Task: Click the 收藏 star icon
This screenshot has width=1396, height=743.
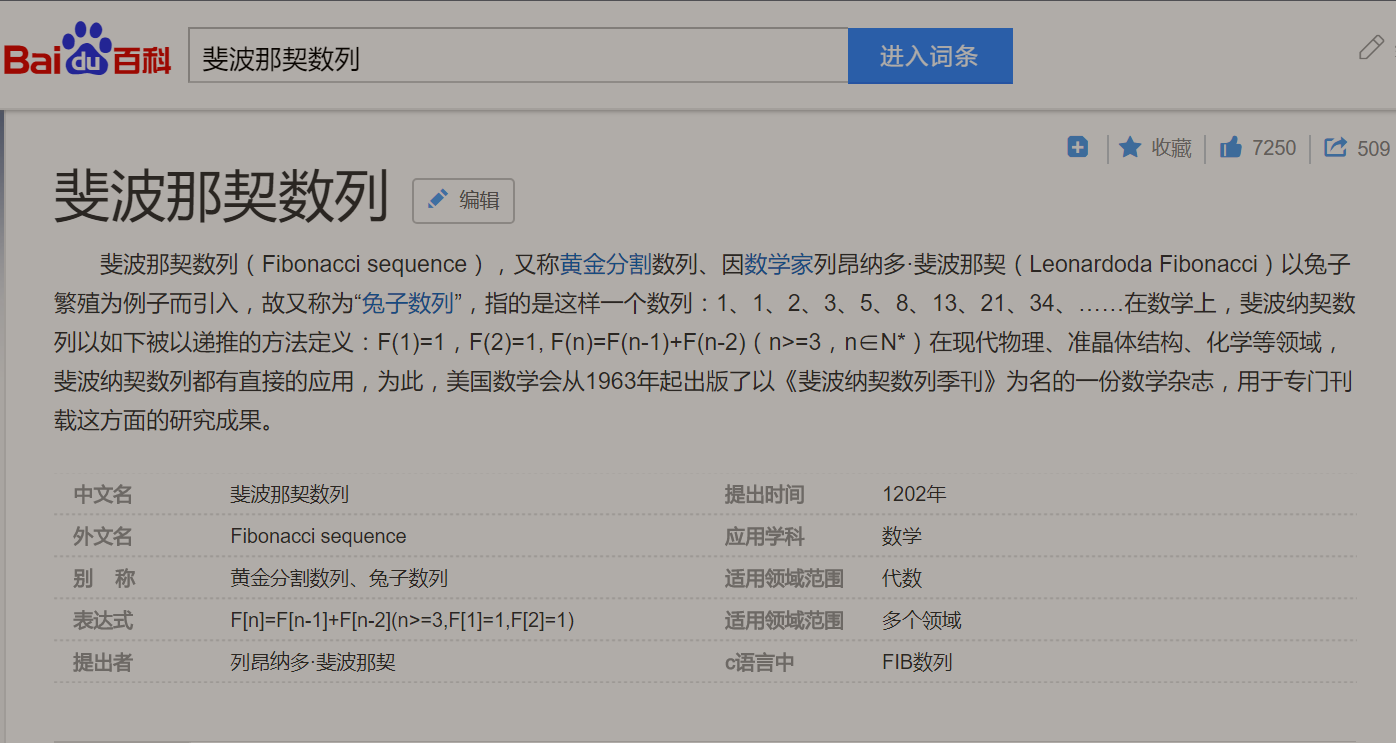Action: pos(1130,148)
